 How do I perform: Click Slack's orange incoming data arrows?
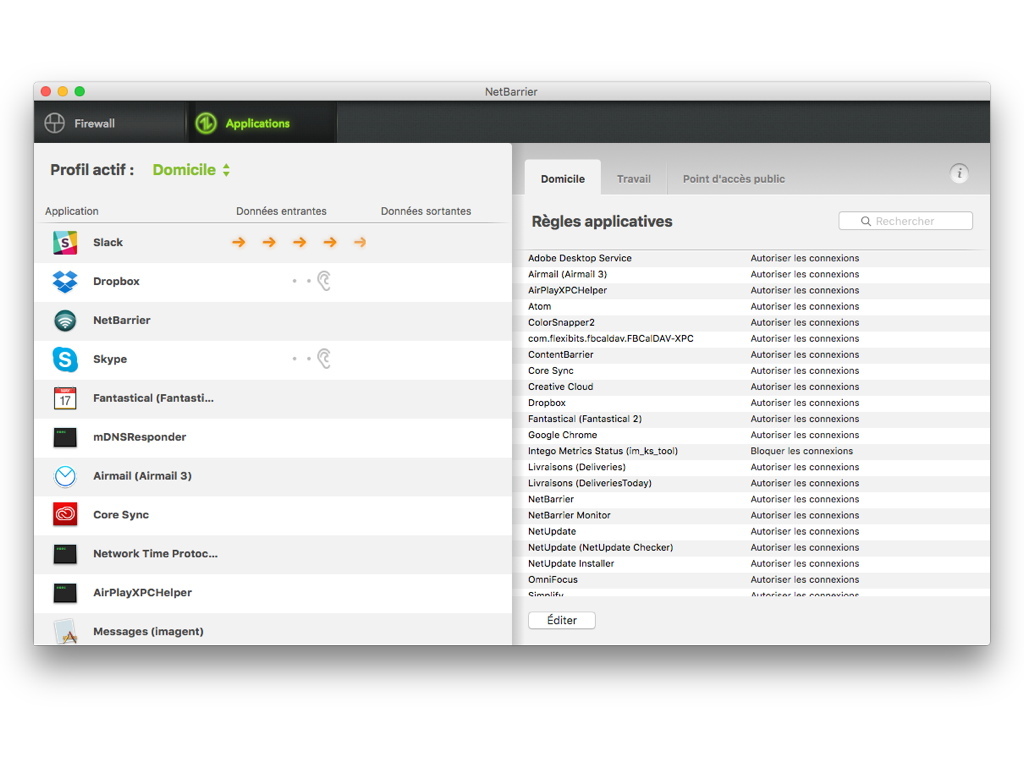pyautogui.click(x=299, y=242)
